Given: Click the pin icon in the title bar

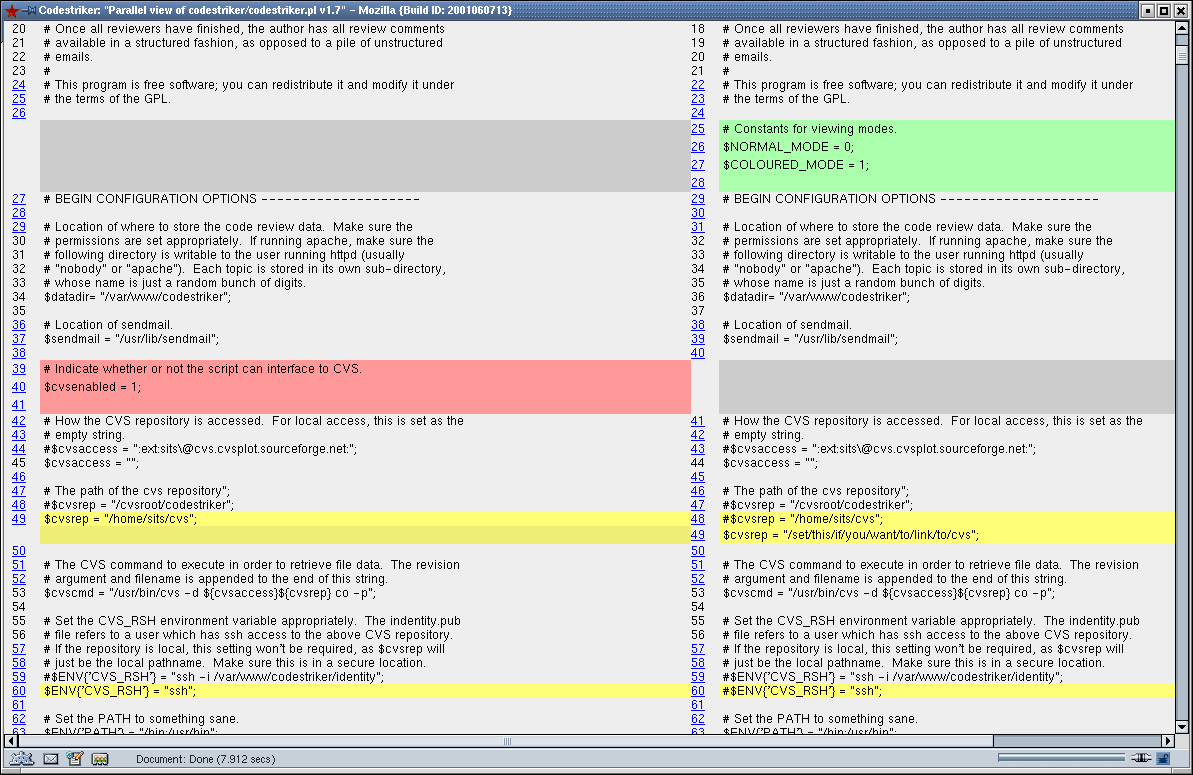Looking at the screenshot, I should tap(29, 10).
